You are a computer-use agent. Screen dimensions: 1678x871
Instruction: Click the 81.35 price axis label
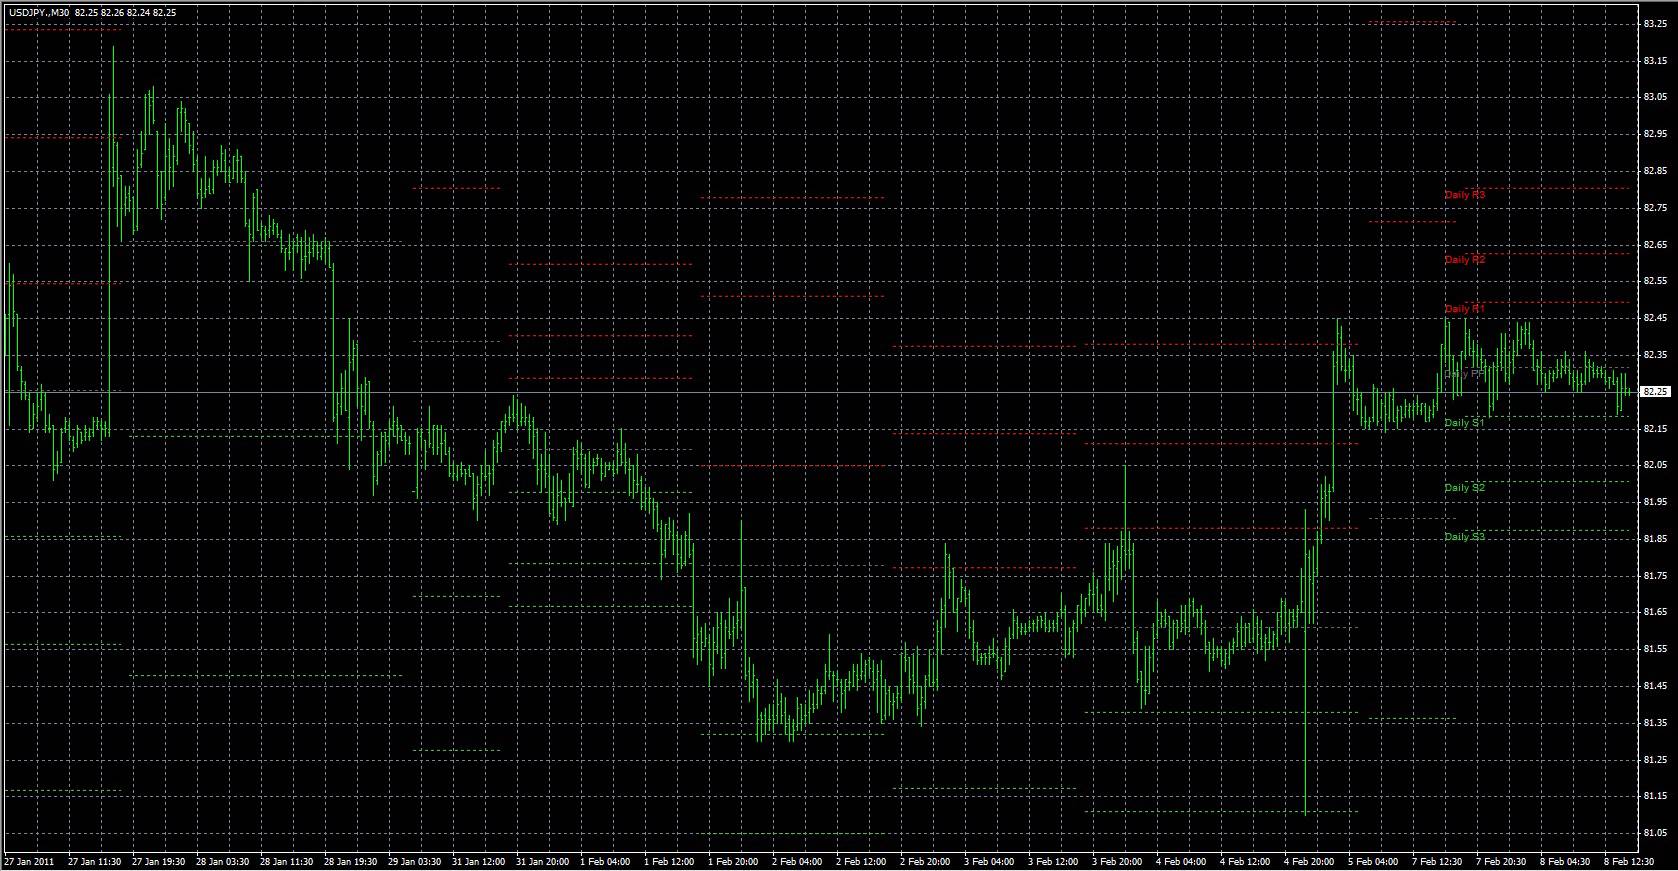pos(1655,722)
